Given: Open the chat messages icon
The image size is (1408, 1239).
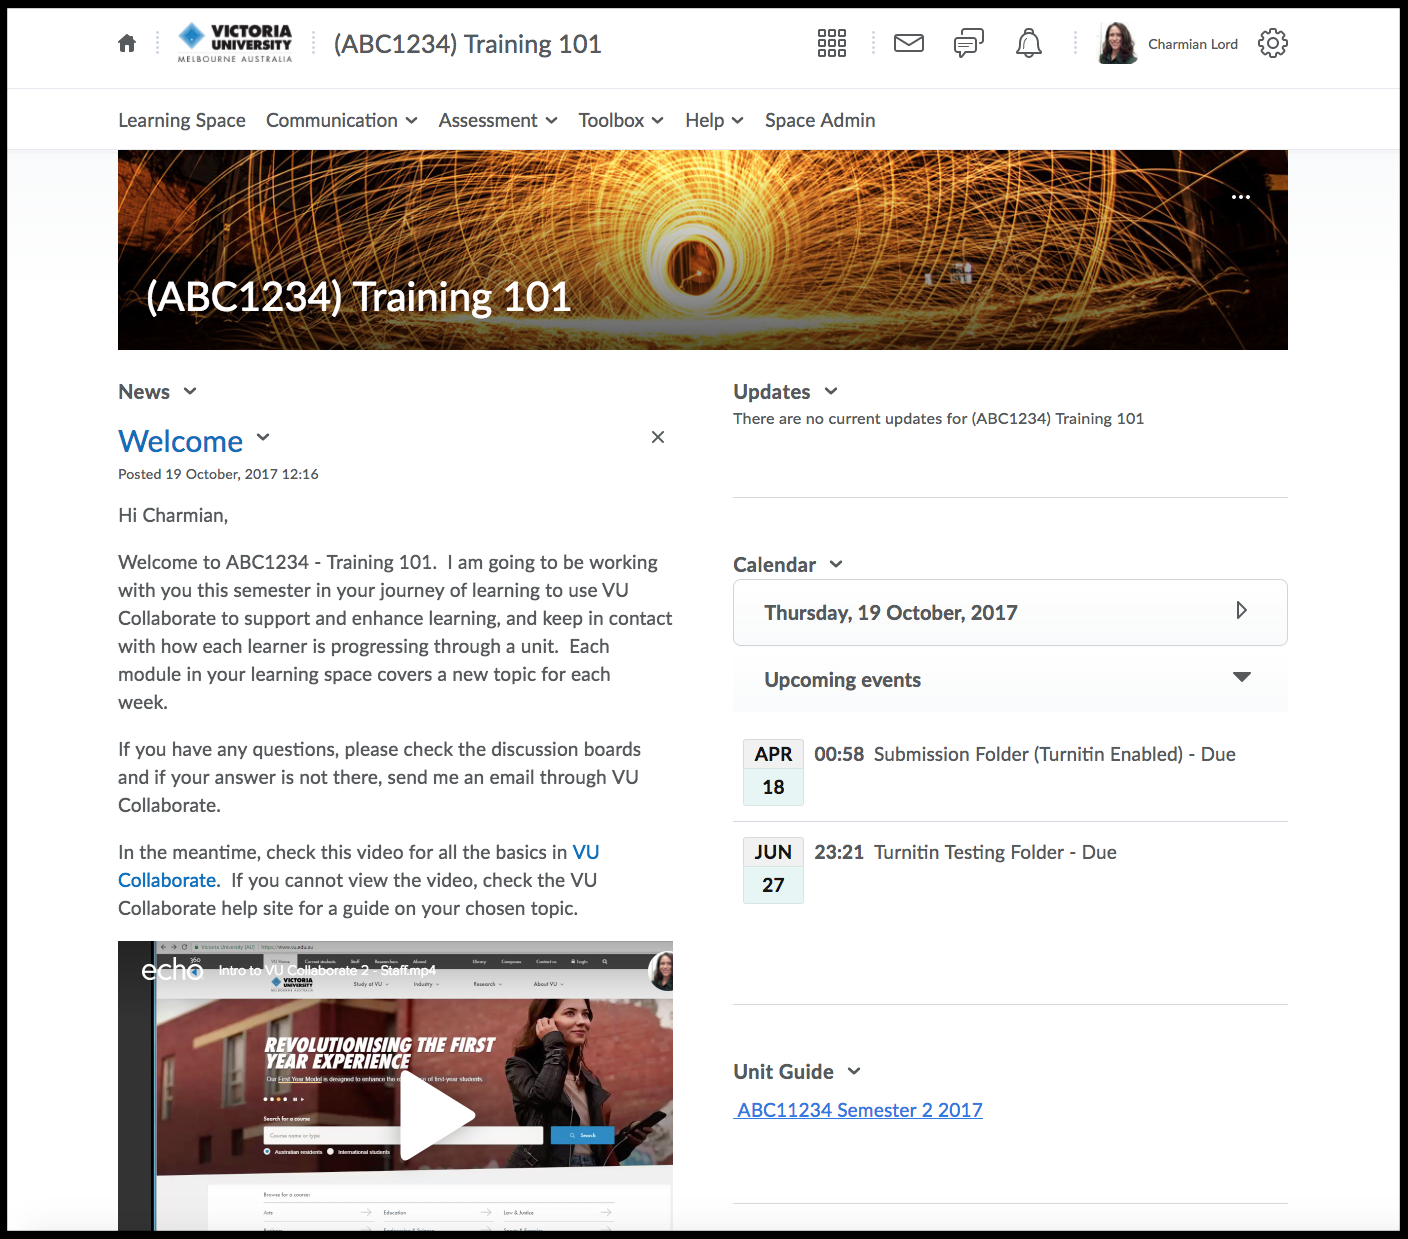Looking at the screenshot, I should coord(968,43).
